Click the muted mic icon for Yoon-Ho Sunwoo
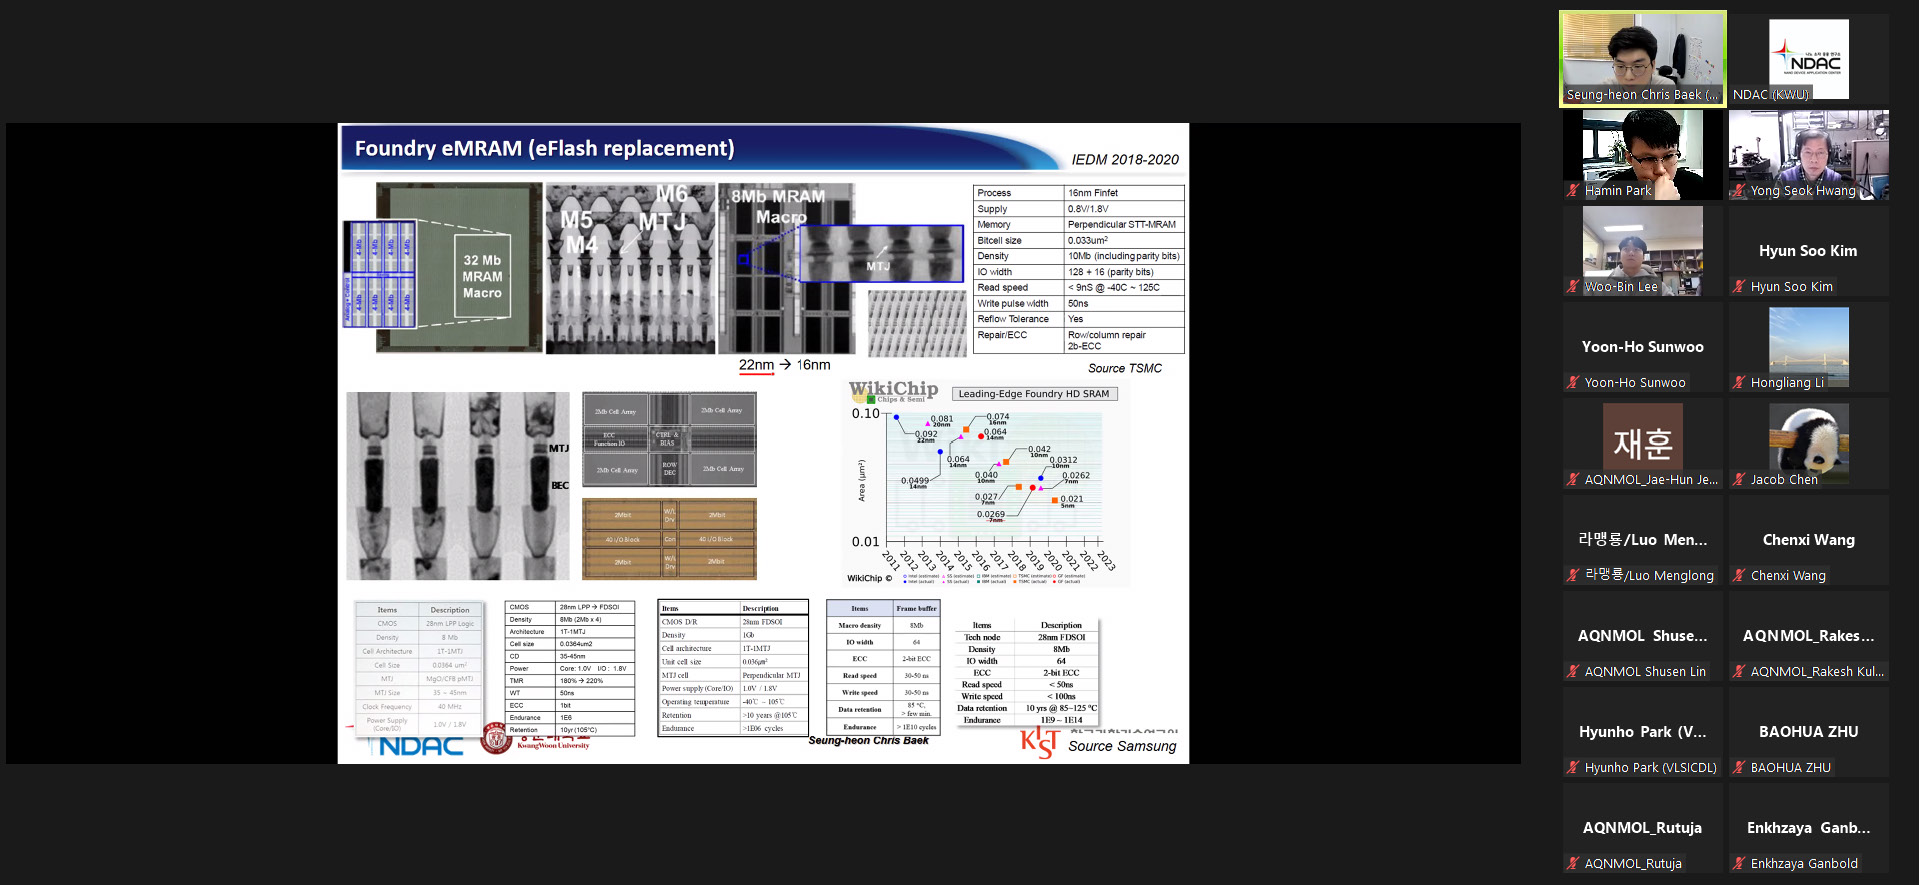This screenshot has height=885, width=1920. (x=1574, y=382)
